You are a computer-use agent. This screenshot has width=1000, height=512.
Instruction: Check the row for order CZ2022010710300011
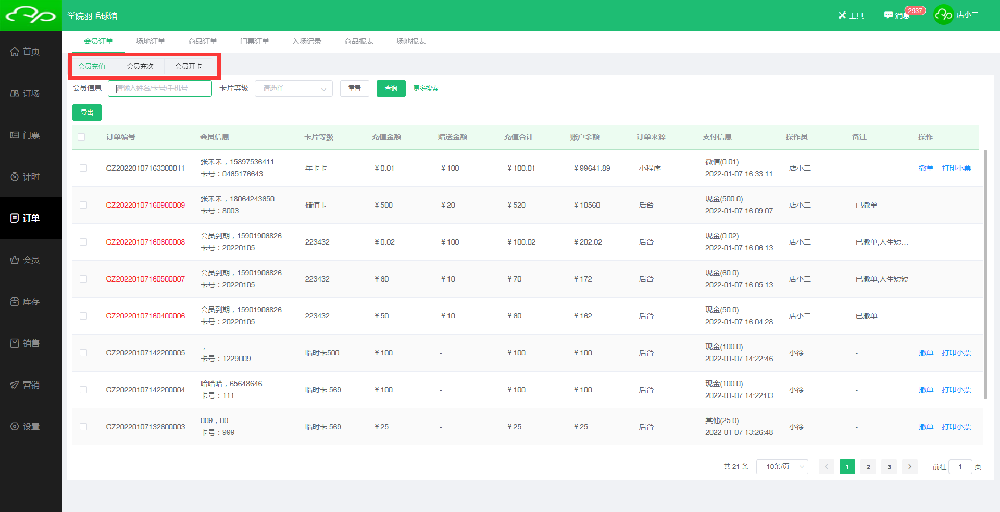point(82,168)
